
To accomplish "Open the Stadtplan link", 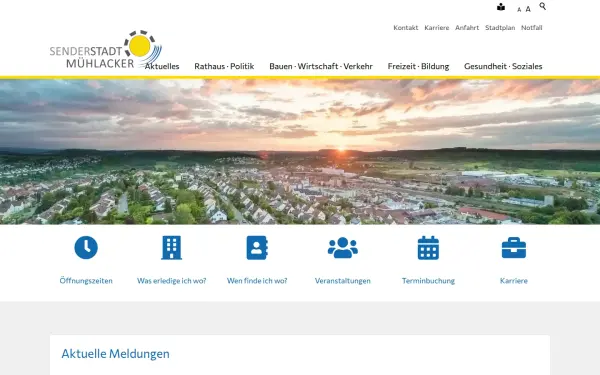I will (500, 28).
